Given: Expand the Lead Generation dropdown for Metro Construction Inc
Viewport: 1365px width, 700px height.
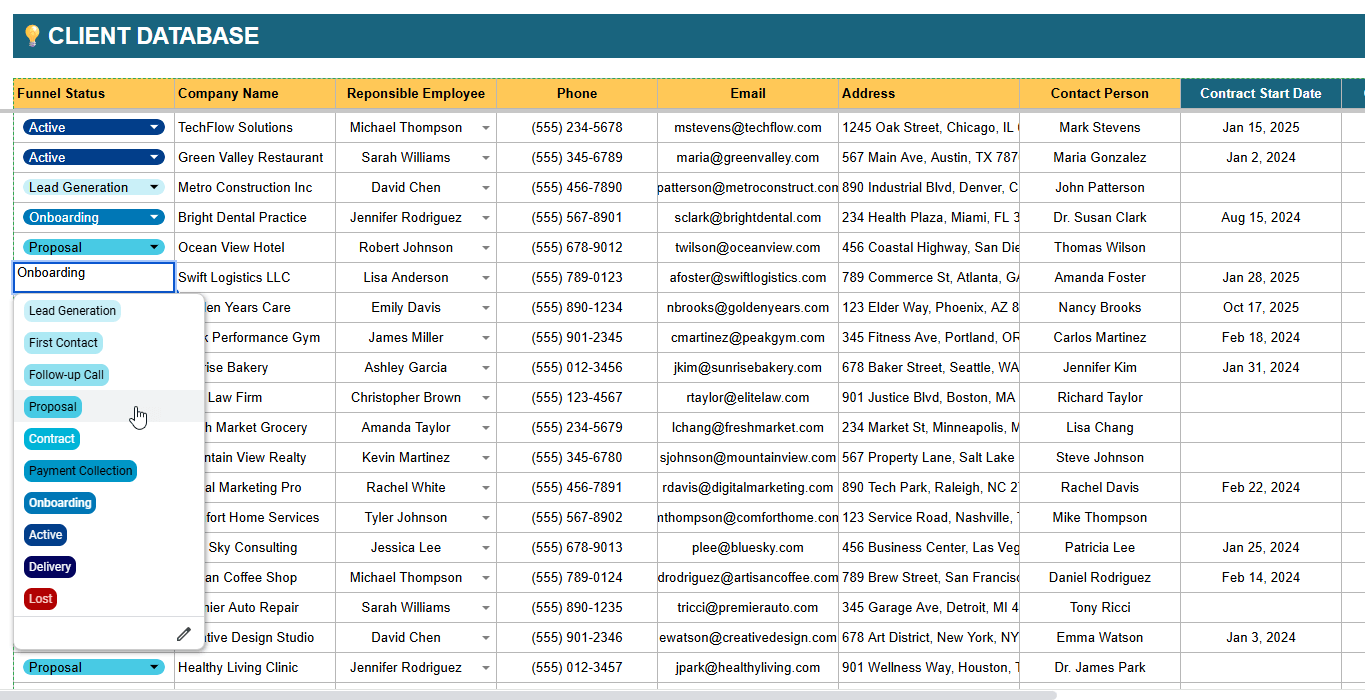Looking at the screenshot, I should pos(155,187).
